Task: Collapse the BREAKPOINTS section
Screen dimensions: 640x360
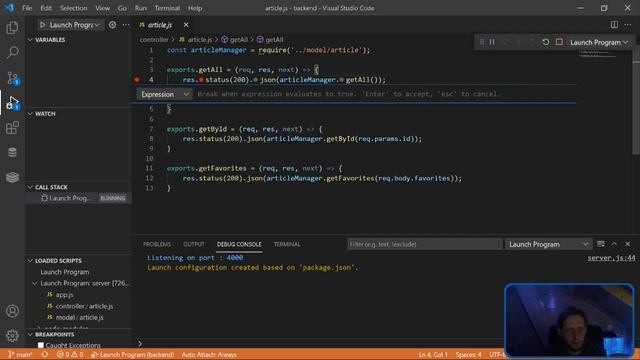Action: click(x=54, y=334)
